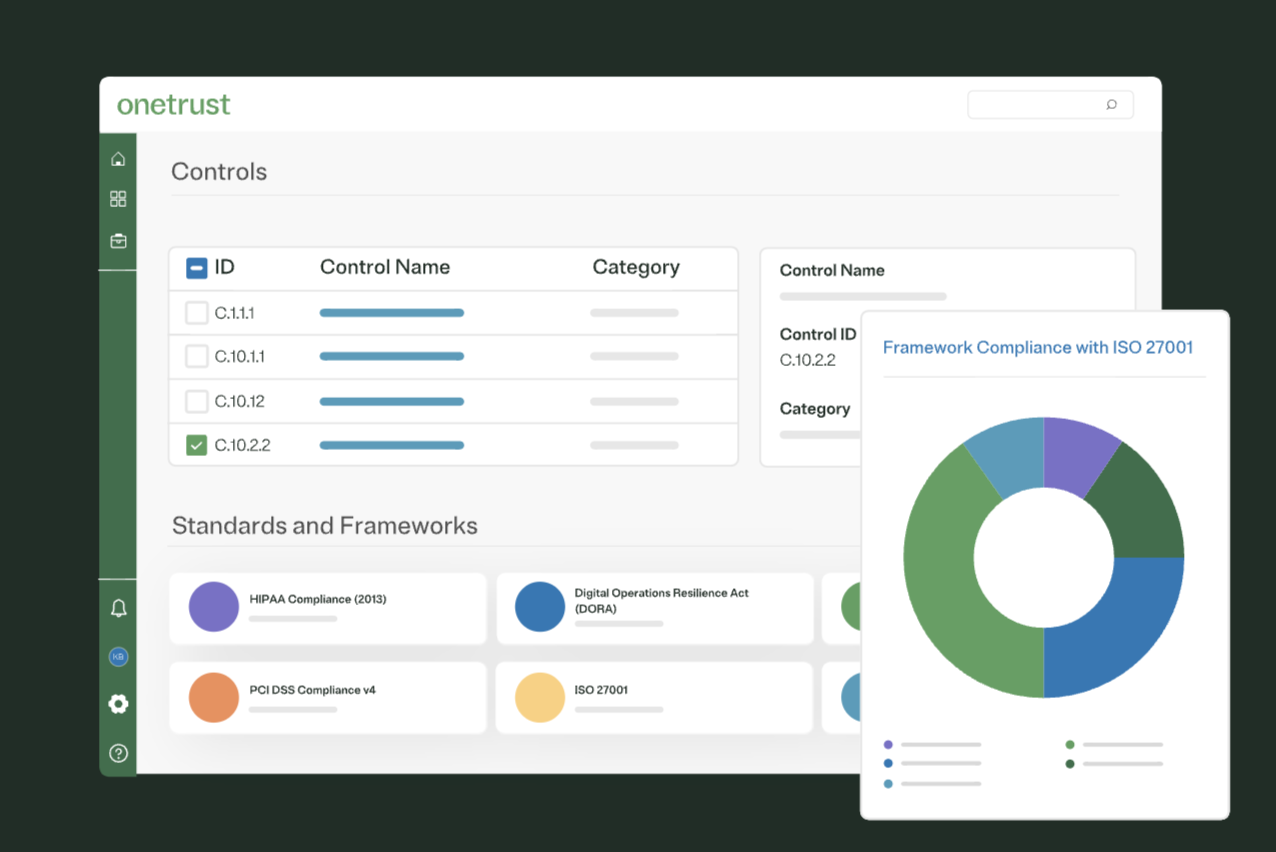The image size is (1276, 852).
Task: Open the PCI DSS Compliance v4 card
Action: click(328, 698)
